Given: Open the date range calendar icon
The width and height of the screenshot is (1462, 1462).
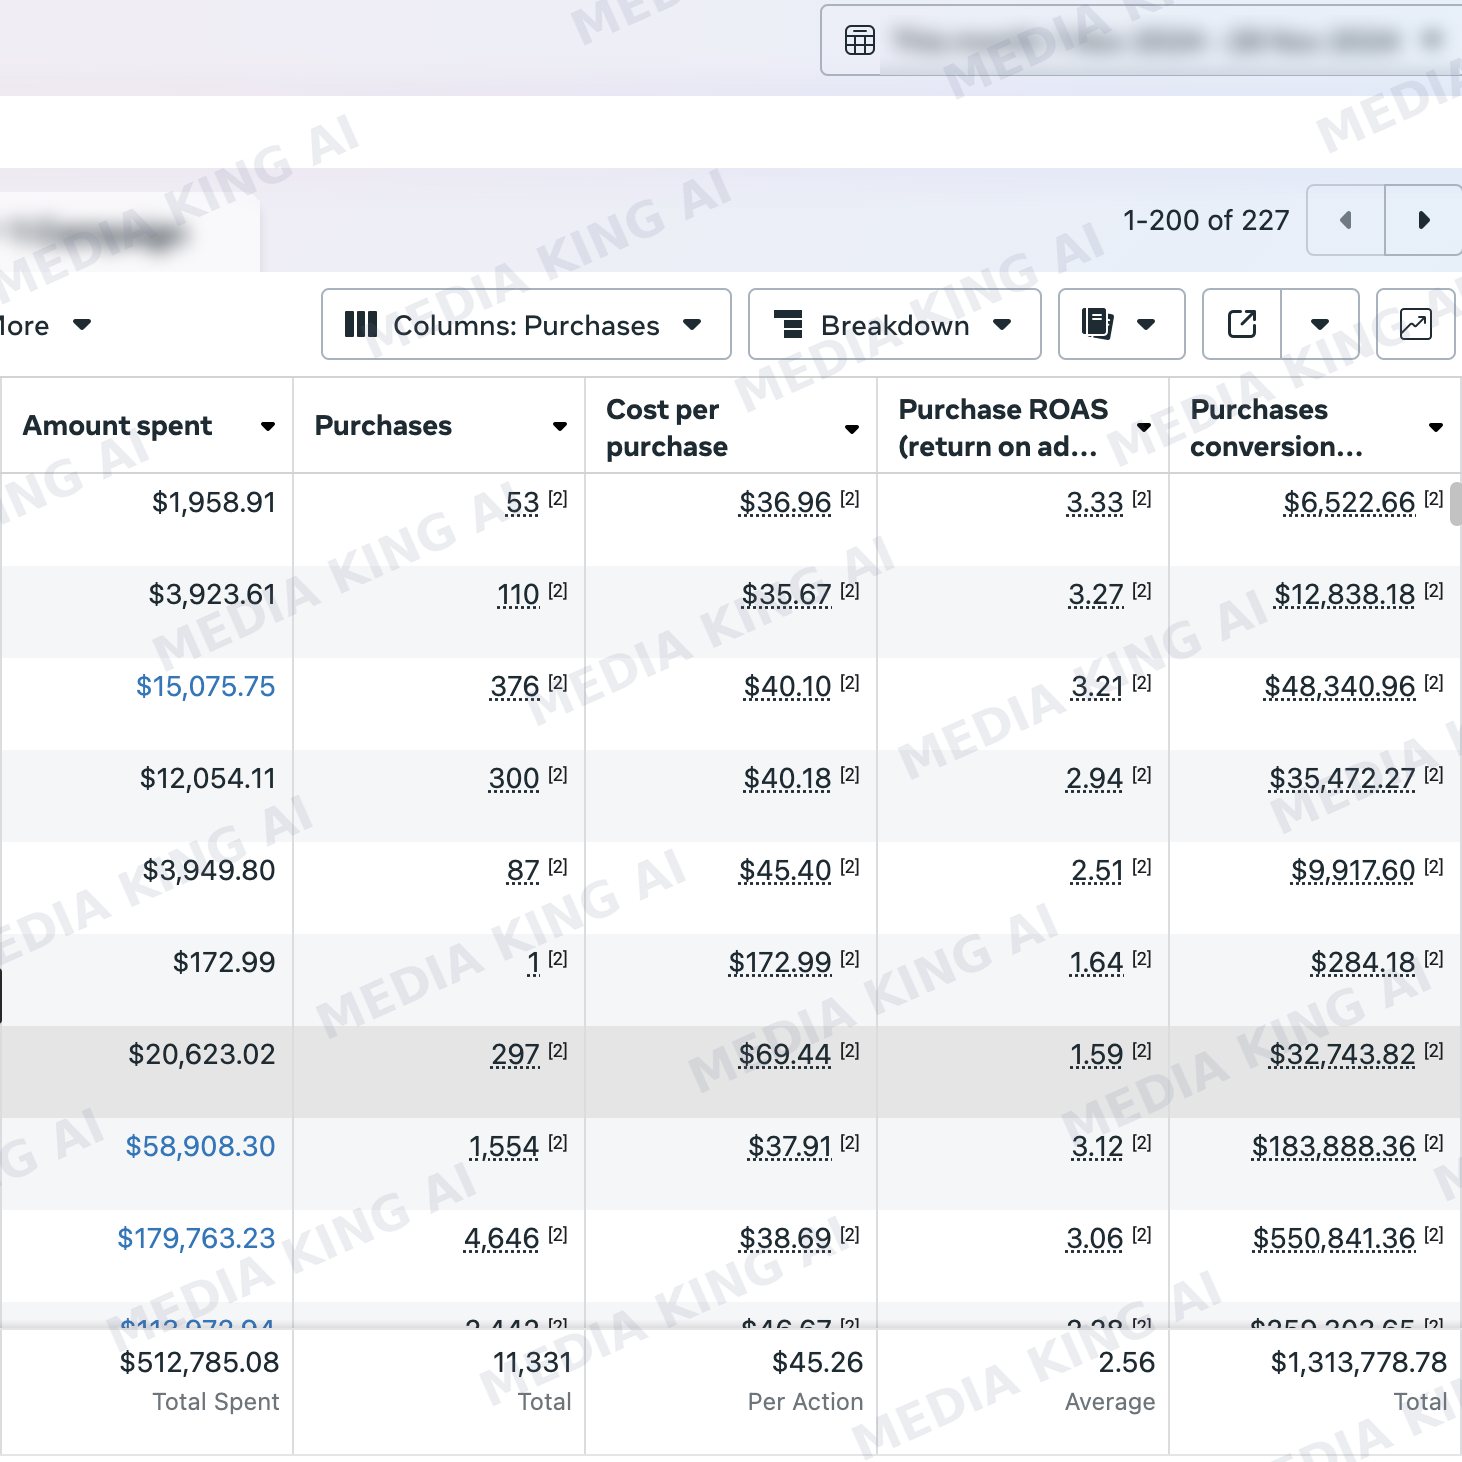Looking at the screenshot, I should (859, 40).
